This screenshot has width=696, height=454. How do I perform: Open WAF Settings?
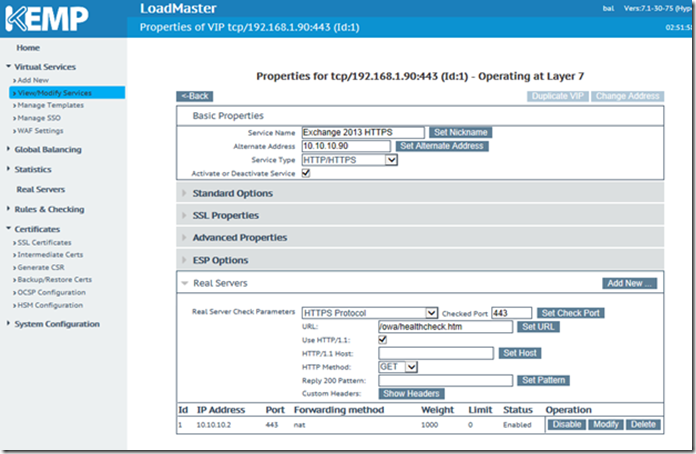40,130
